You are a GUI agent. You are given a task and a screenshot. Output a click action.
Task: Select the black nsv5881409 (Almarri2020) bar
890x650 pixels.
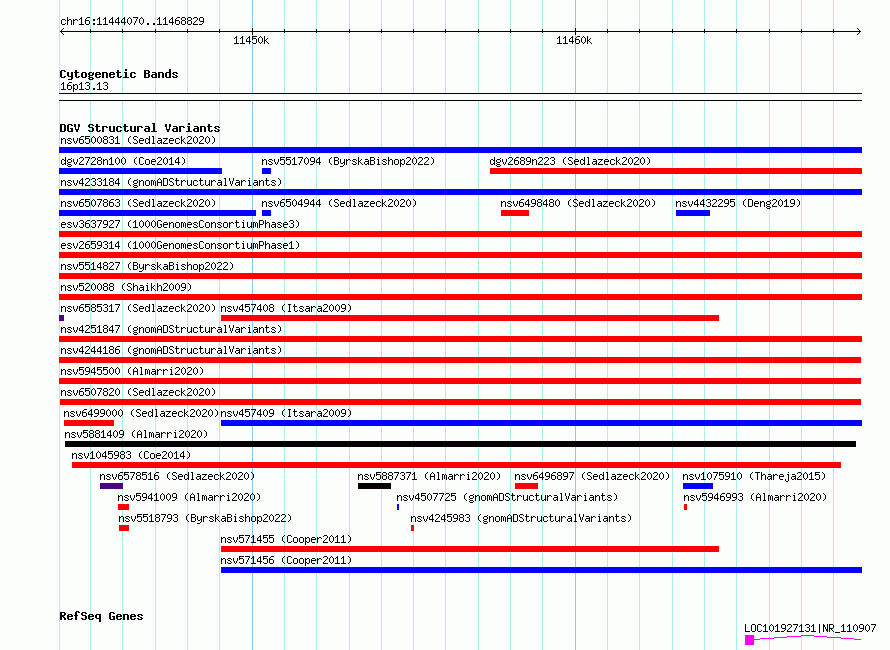click(460, 444)
